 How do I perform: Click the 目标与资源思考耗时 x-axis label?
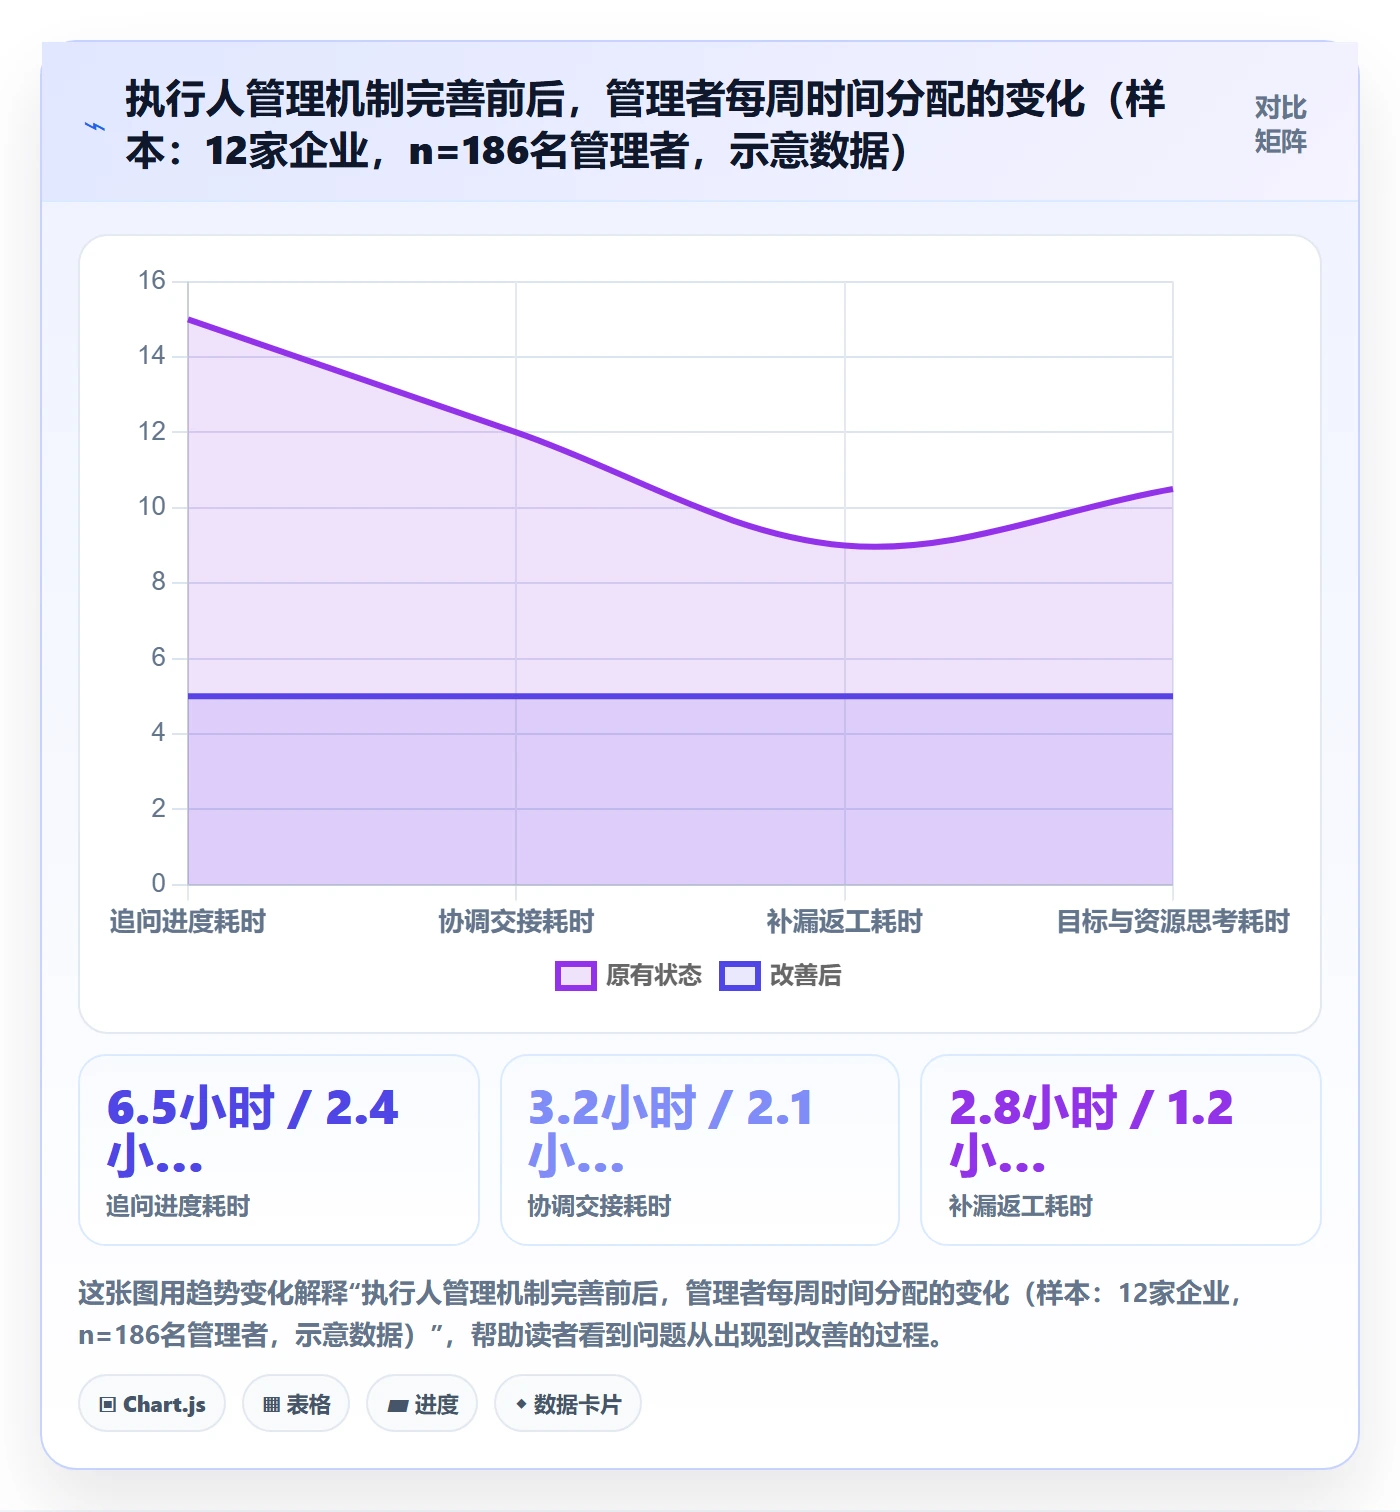click(x=1173, y=921)
